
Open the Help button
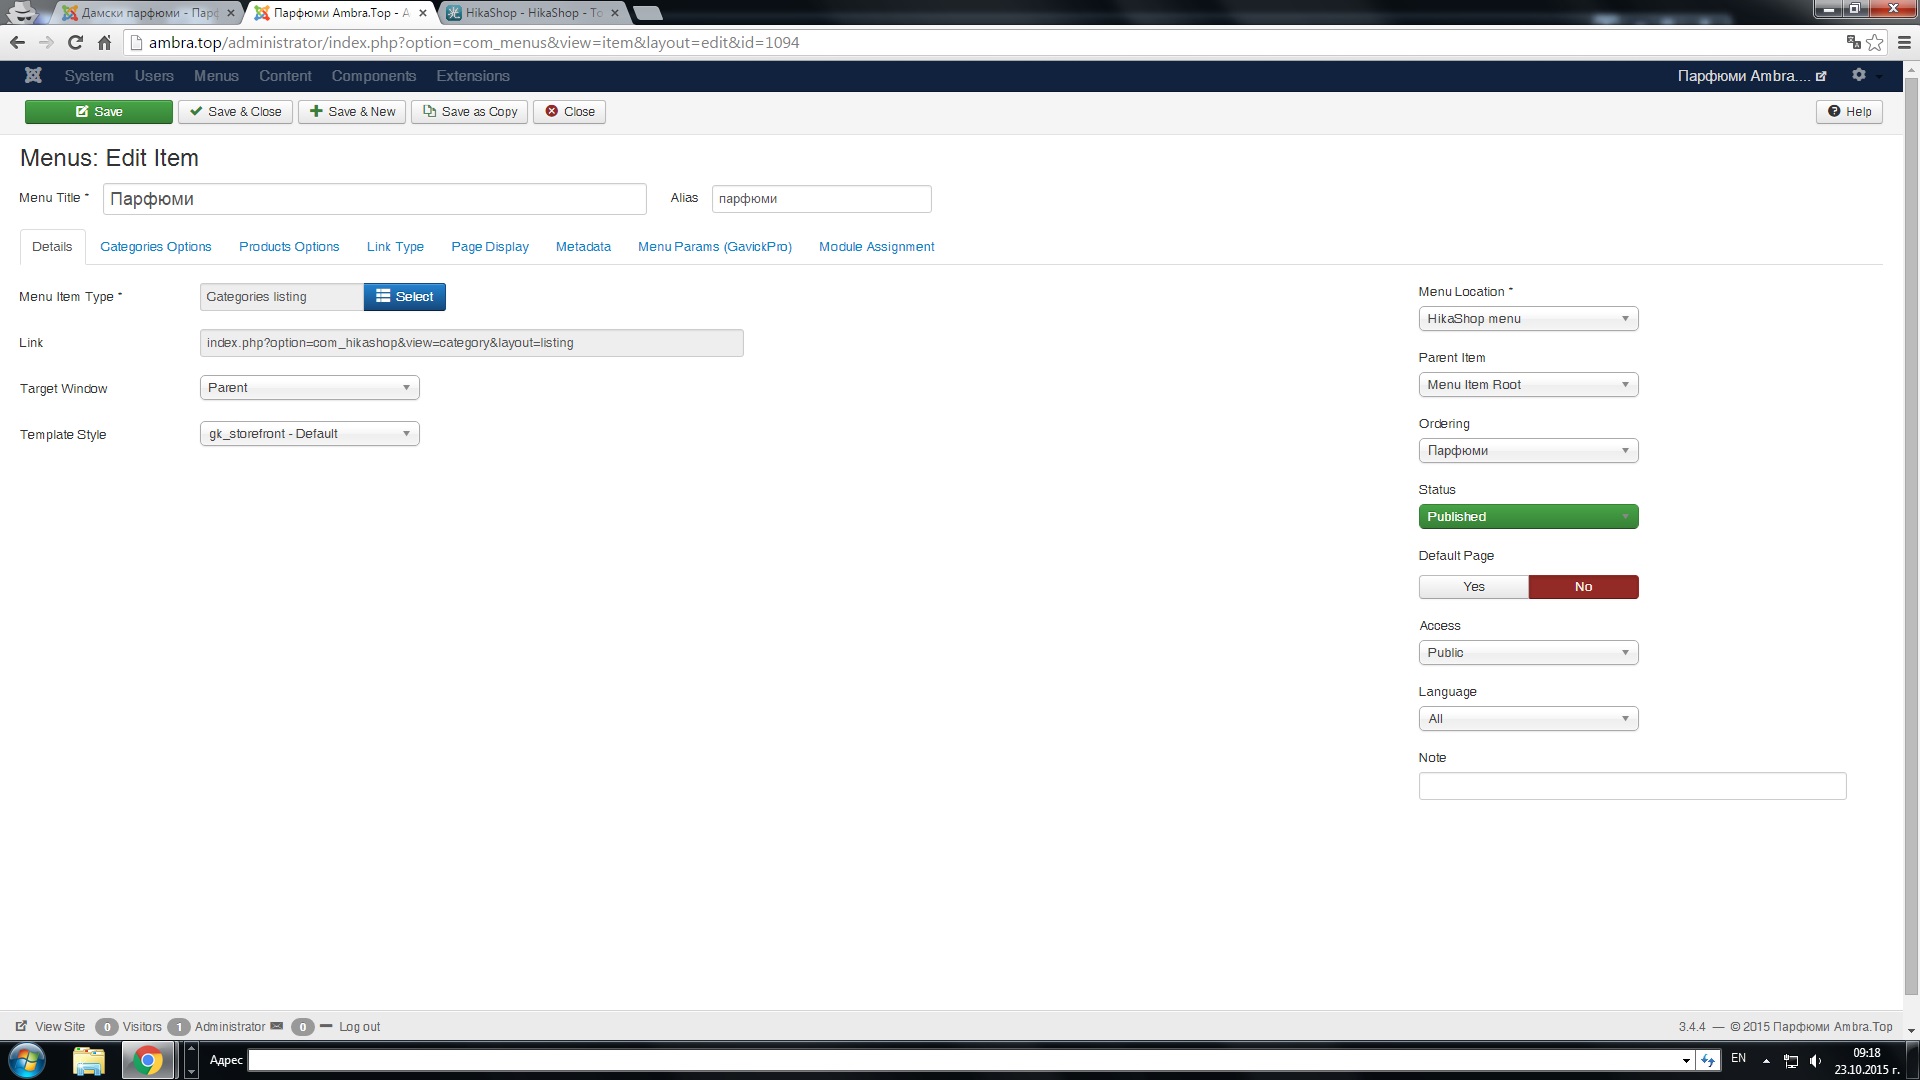(x=1850, y=112)
